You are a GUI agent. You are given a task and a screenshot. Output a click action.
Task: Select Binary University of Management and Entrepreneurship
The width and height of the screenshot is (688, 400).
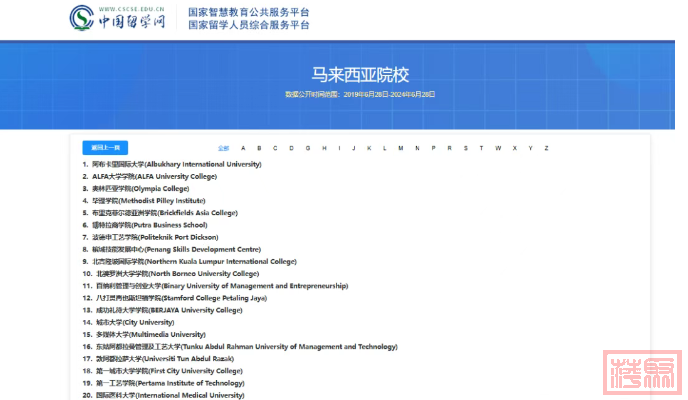tap(215, 286)
